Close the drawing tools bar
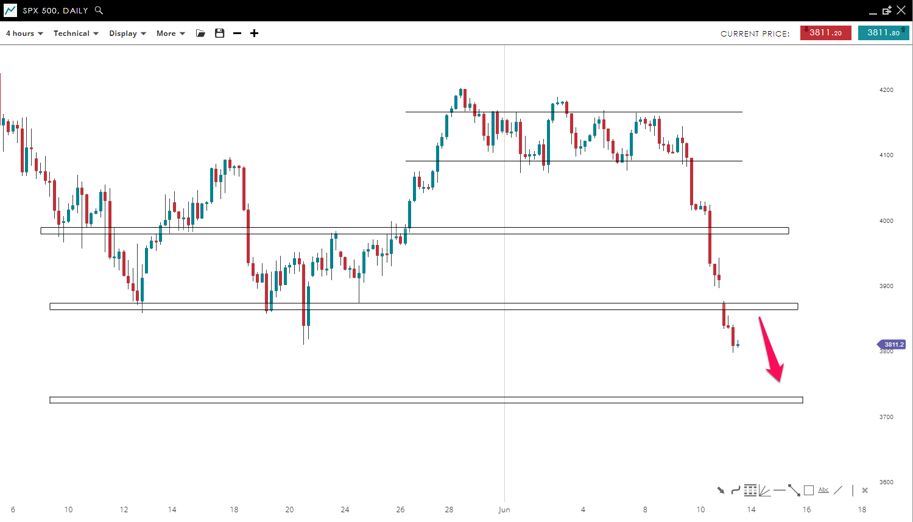Viewport: 913px width, 522px height. pyautogui.click(x=865, y=490)
